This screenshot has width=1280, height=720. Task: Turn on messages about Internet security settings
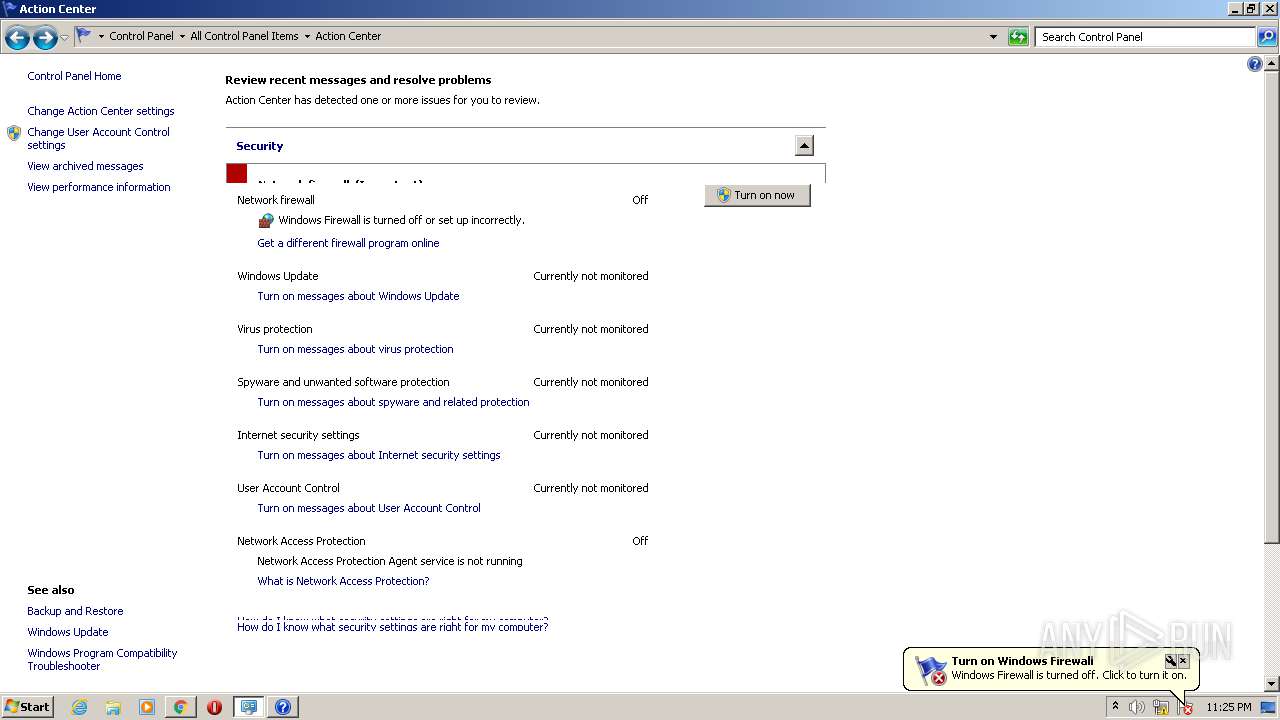click(379, 455)
